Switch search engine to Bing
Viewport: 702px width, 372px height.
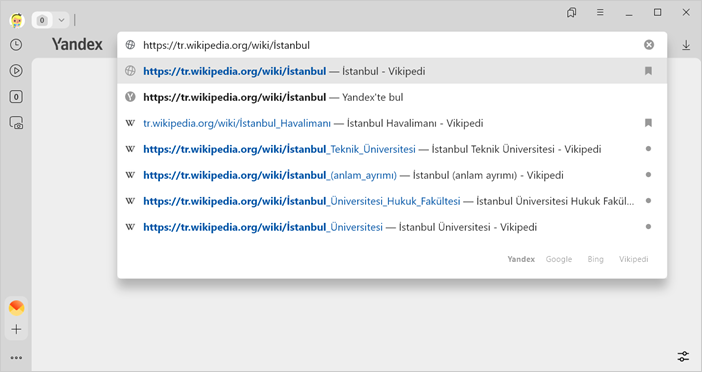point(595,259)
